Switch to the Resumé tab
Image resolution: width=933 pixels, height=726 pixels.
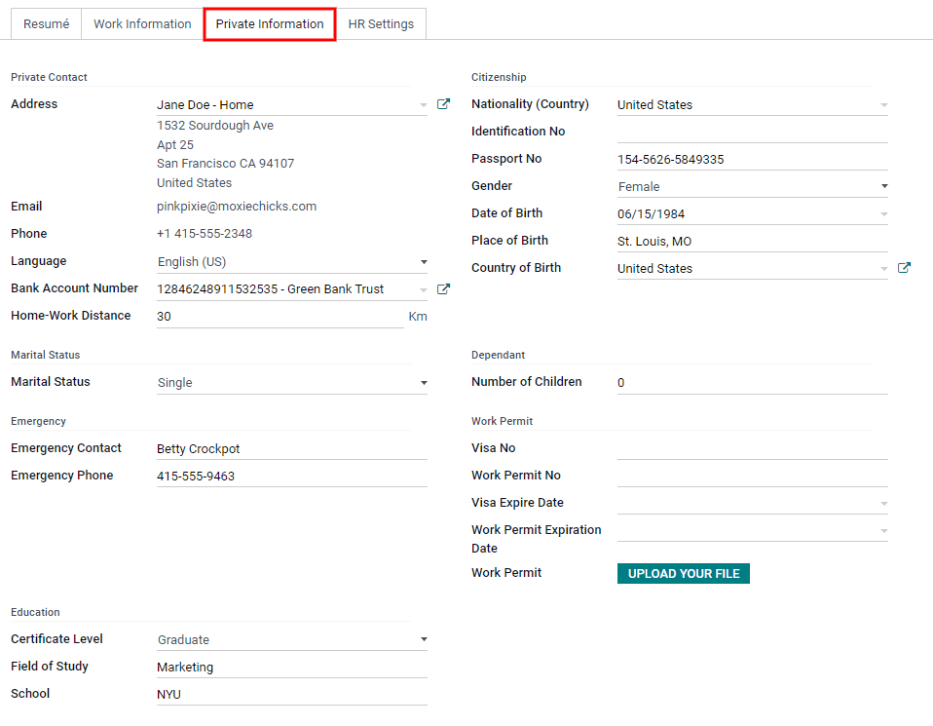[x=46, y=24]
